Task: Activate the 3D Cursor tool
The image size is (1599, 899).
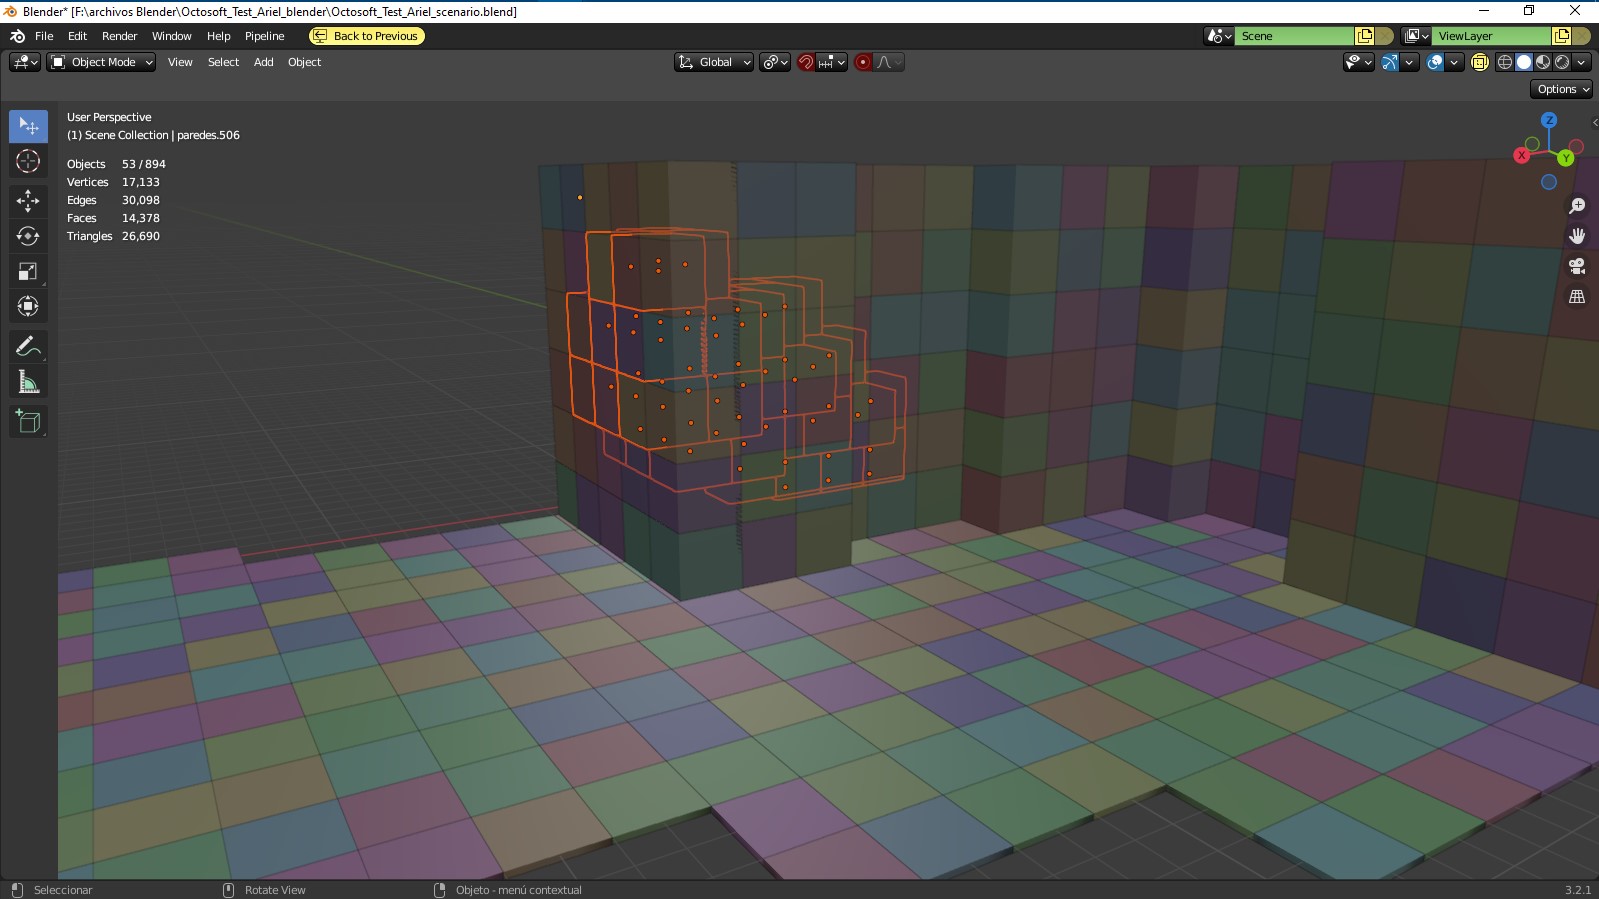Action: [x=28, y=161]
